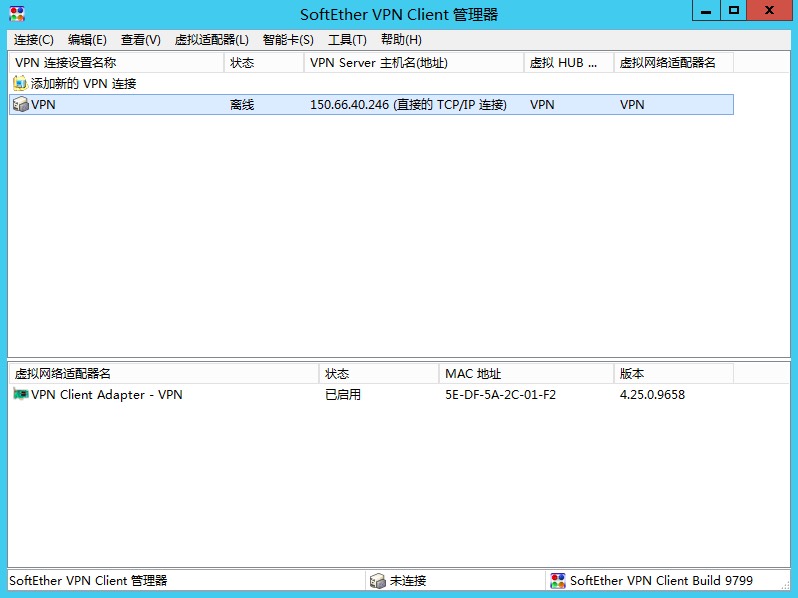Screen dimensions: 798x598
Task: Sort by MAC 地址 column header
Action: [526, 374]
